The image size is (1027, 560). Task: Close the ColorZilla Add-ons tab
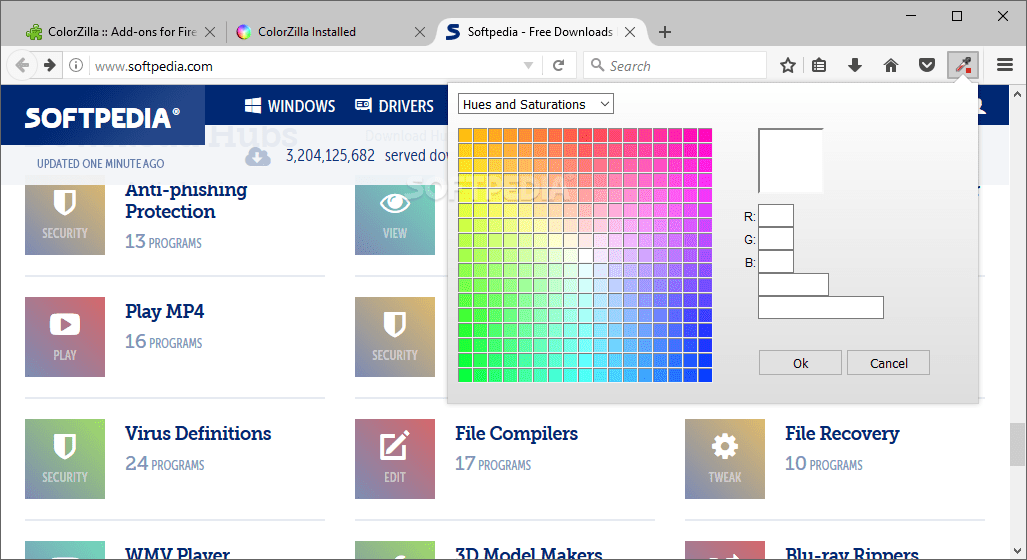210,32
